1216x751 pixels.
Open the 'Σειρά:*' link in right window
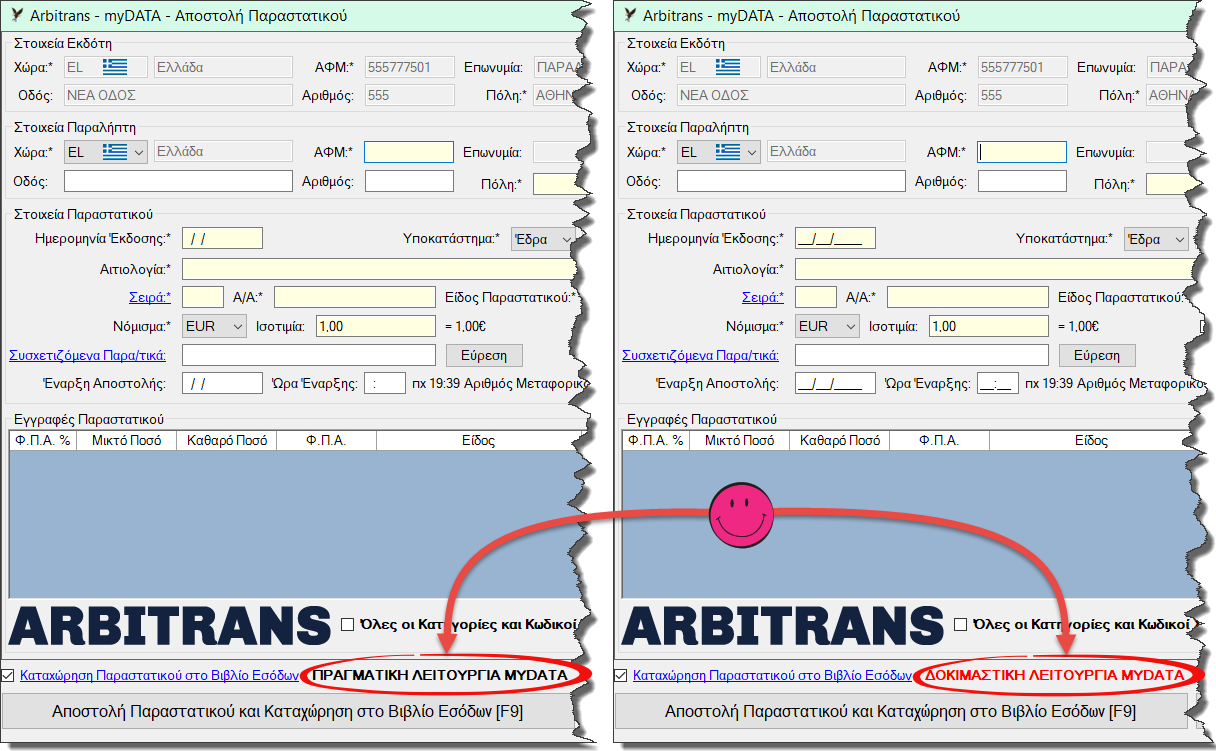763,297
